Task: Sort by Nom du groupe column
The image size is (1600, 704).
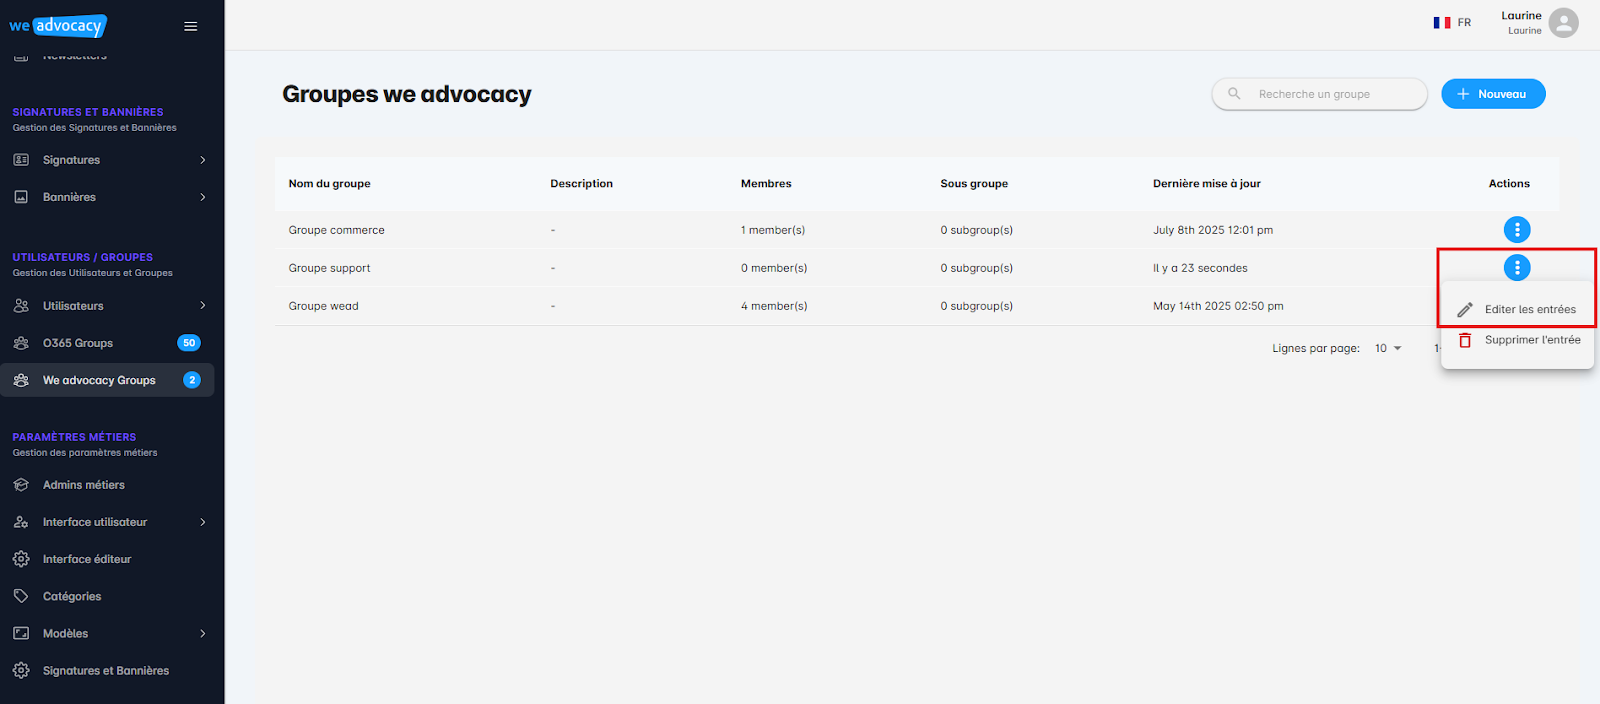Action: [x=329, y=184]
